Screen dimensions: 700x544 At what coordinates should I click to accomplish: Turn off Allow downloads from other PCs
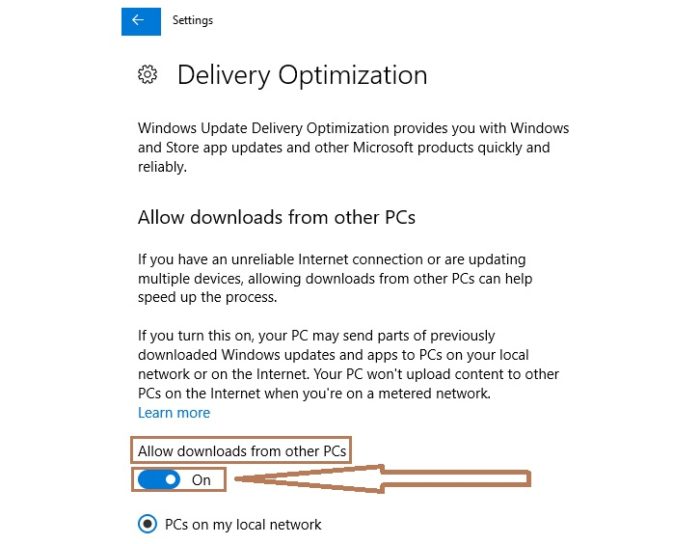tap(159, 480)
